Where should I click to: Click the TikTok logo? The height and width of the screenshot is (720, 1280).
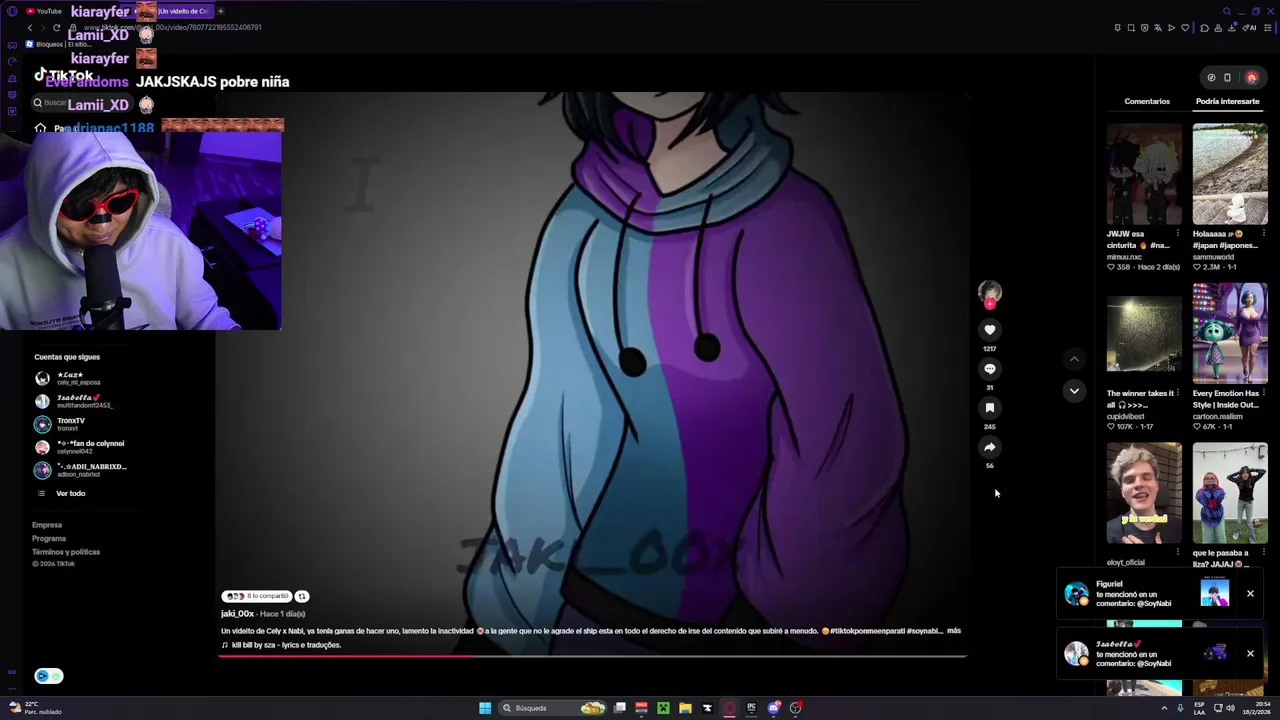pos(64,75)
